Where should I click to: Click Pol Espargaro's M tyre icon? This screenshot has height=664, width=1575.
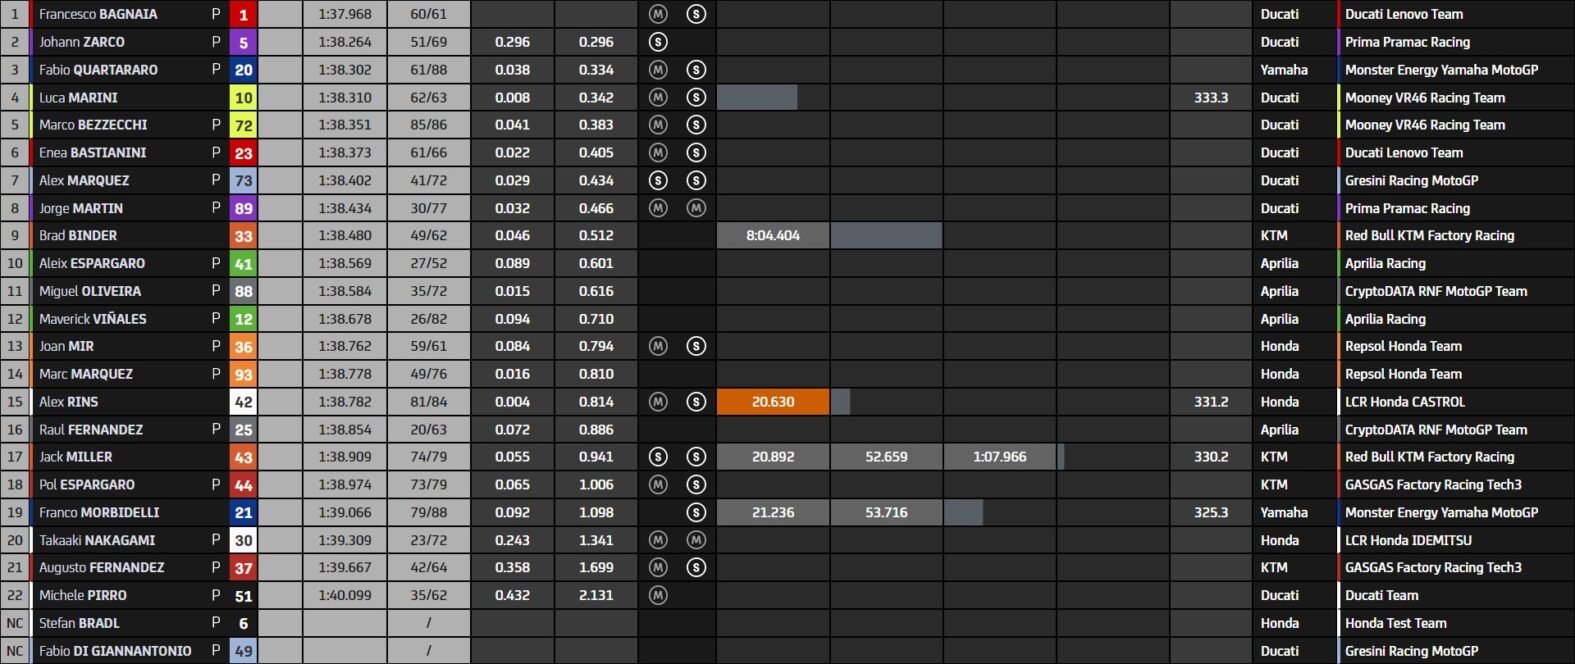658,485
